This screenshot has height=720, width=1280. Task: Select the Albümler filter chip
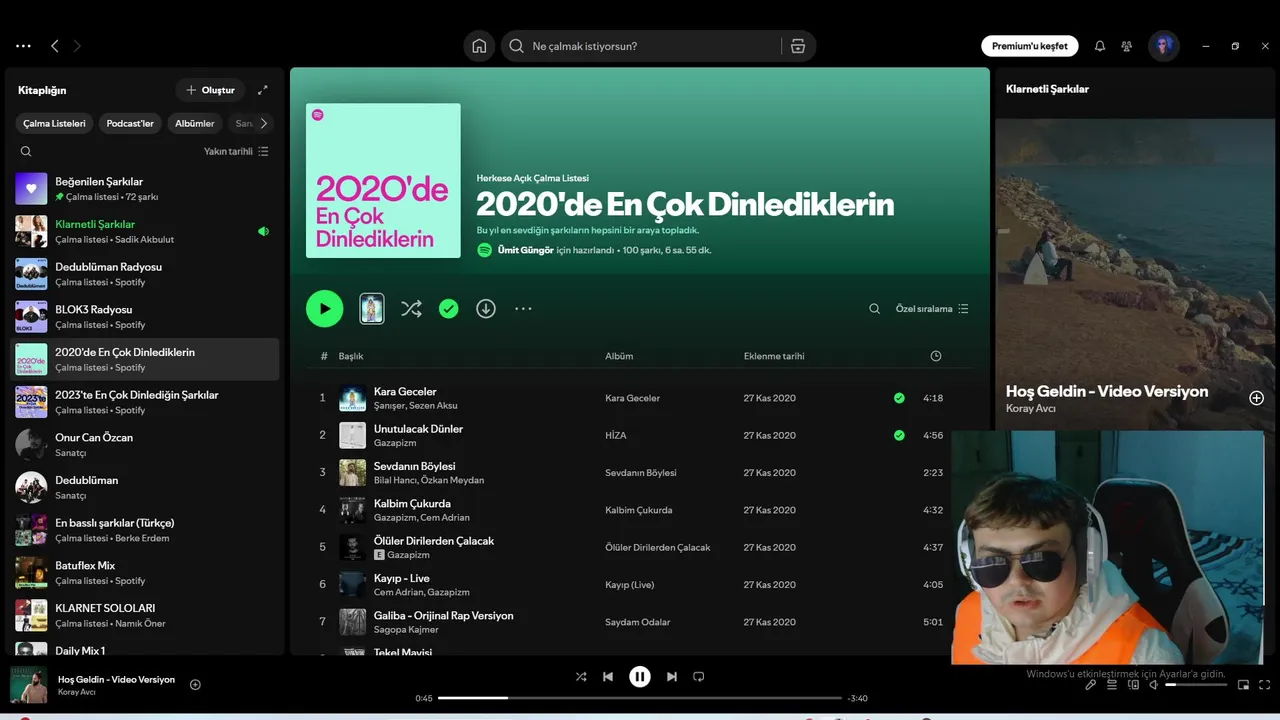click(195, 124)
